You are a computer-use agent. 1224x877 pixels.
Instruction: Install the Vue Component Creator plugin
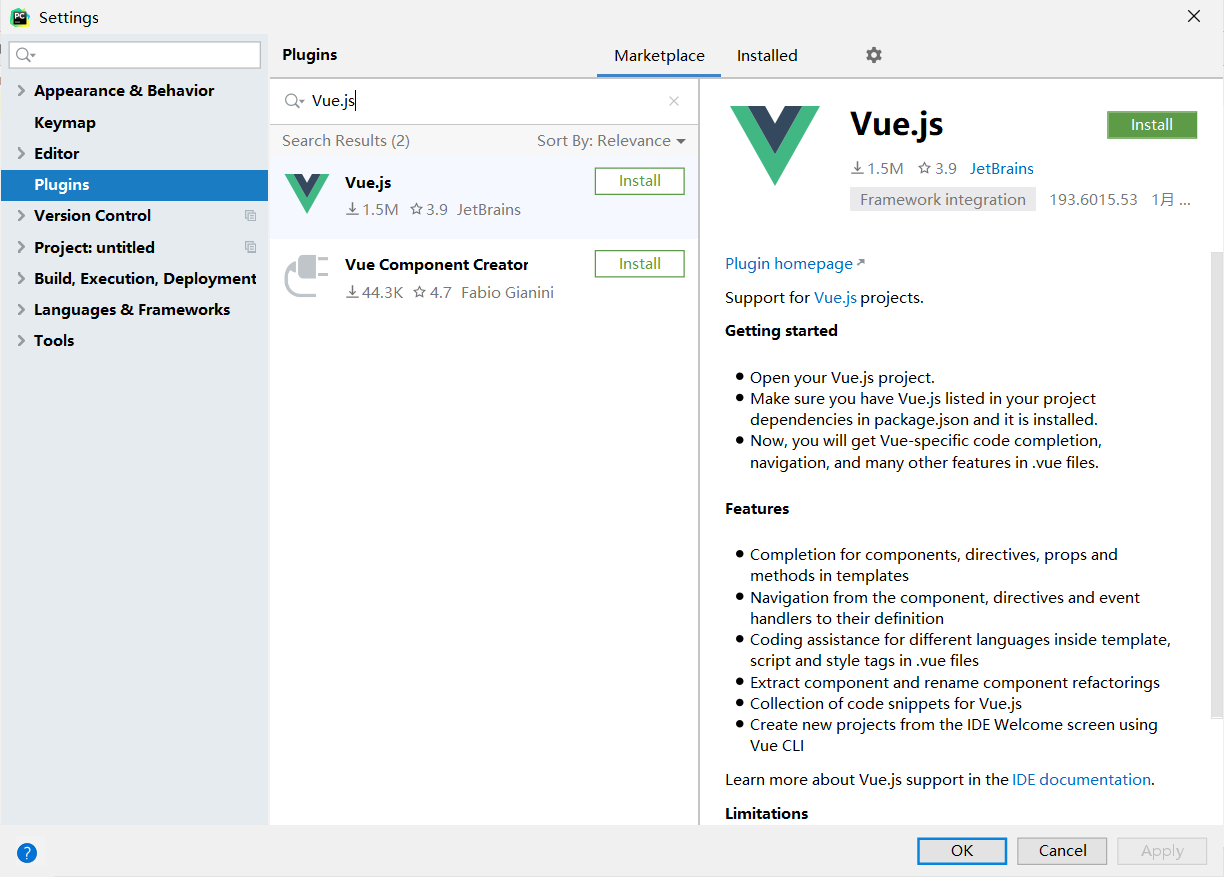tap(640, 264)
